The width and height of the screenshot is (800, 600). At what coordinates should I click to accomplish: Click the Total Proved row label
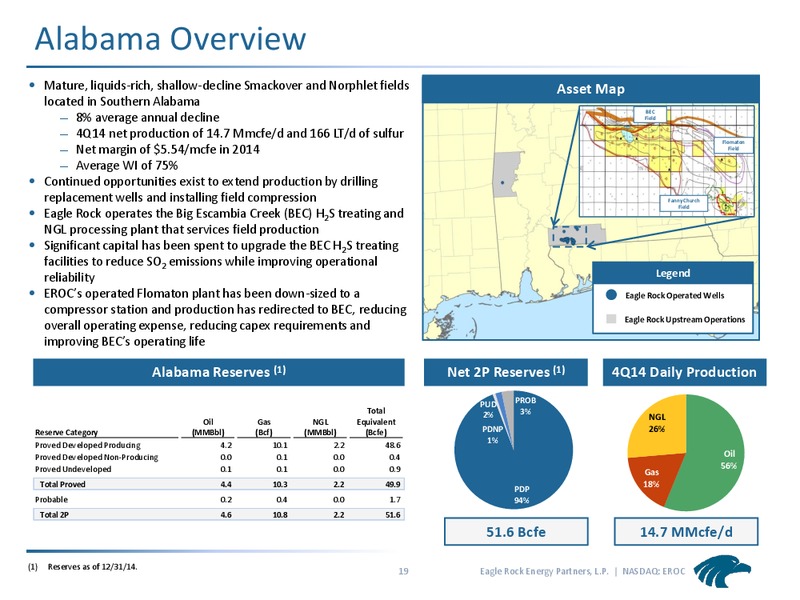pyautogui.click(x=62, y=484)
